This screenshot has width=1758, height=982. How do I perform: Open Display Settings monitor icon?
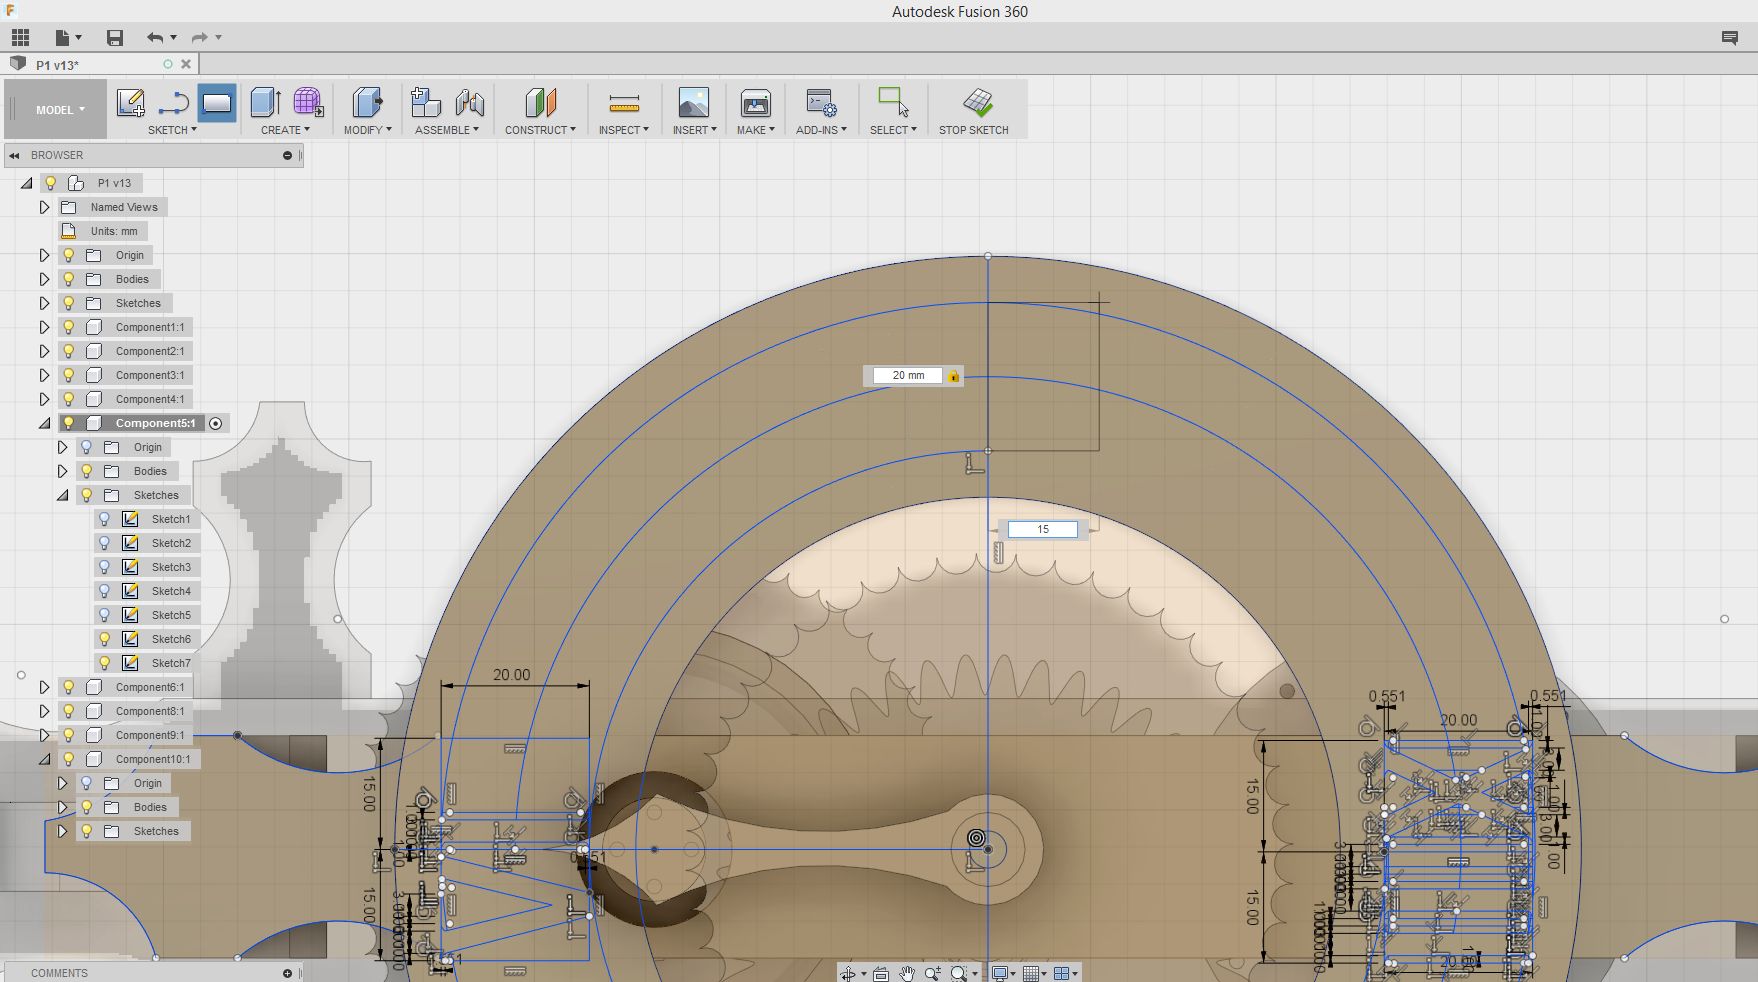tap(999, 973)
